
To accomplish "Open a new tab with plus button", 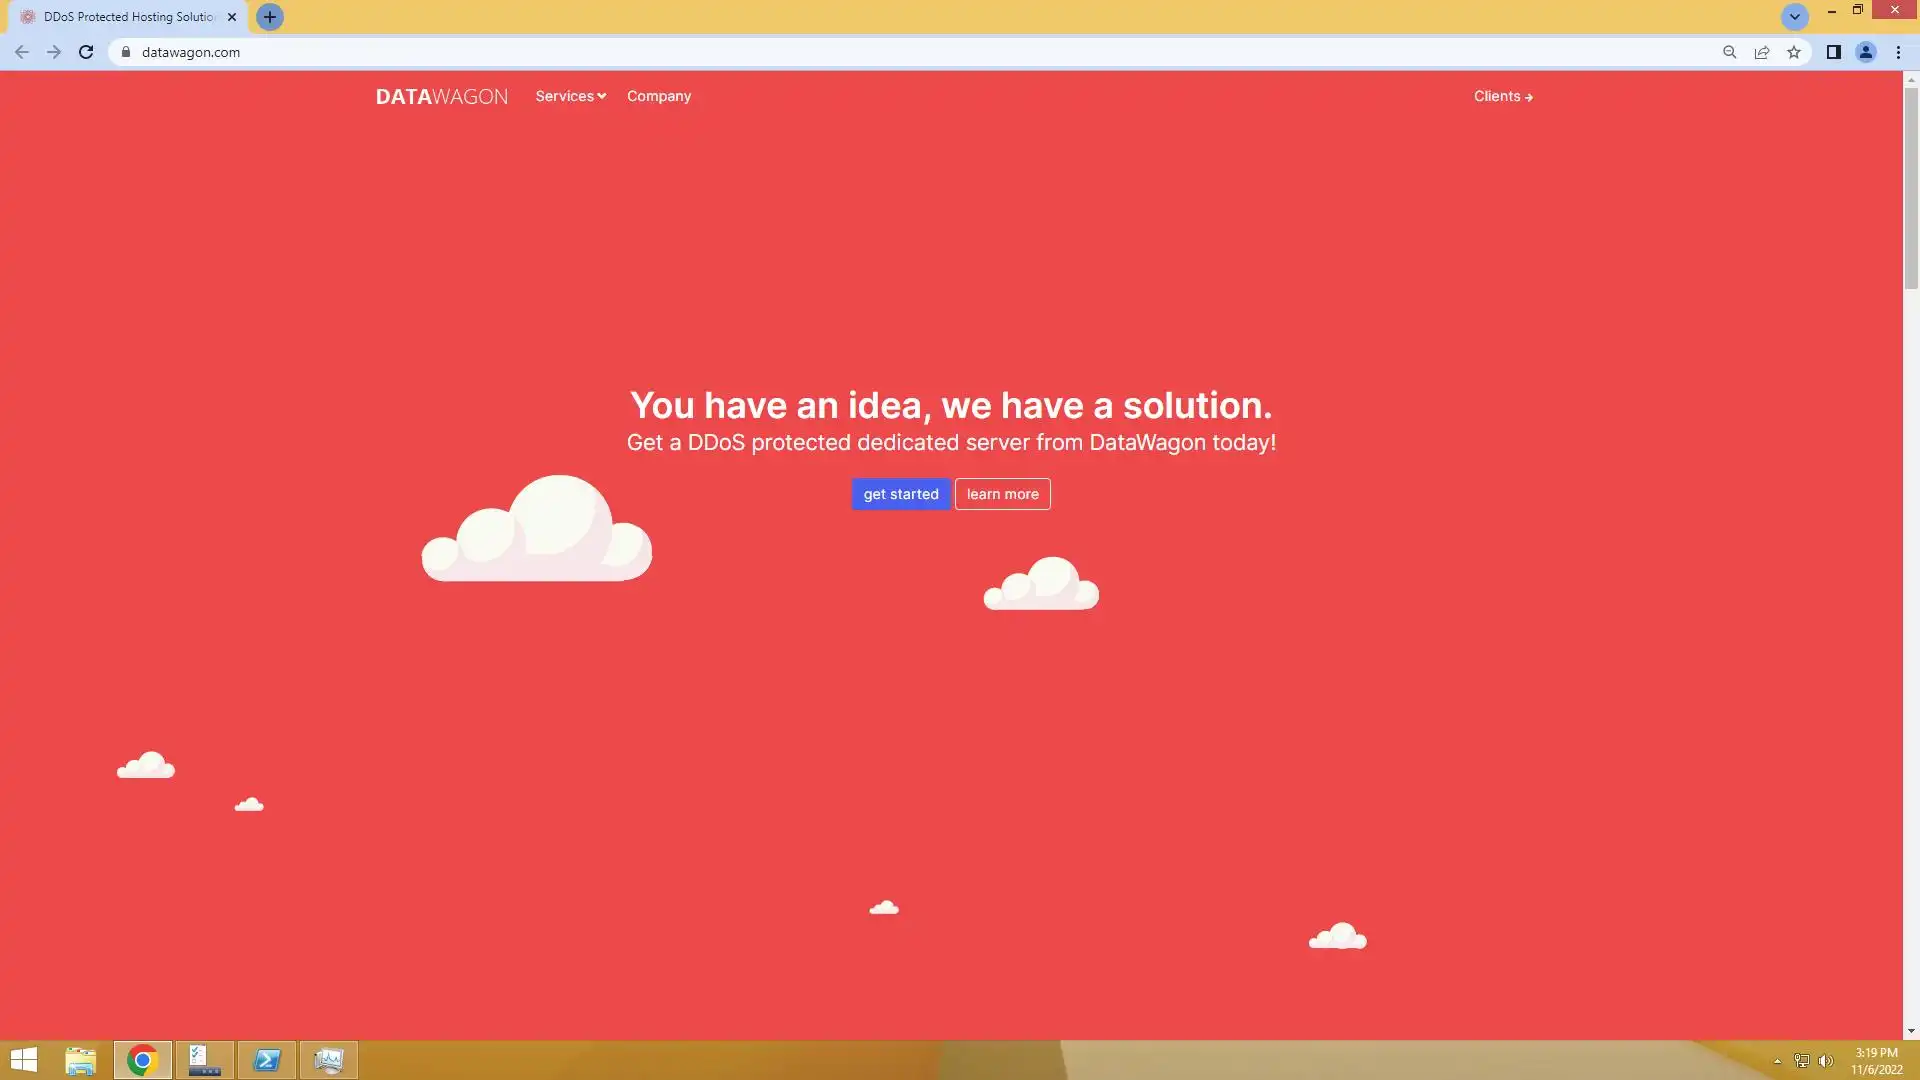I will click(x=270, y=17).
